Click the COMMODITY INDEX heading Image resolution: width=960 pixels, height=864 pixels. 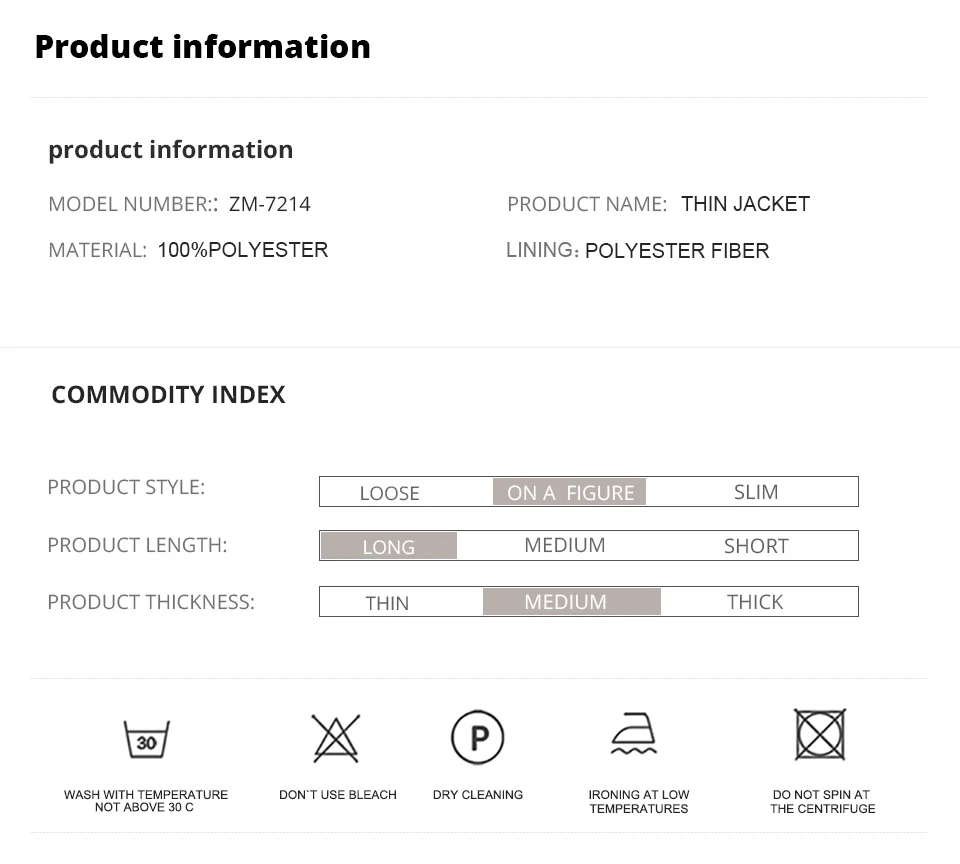tap(168, 395)
